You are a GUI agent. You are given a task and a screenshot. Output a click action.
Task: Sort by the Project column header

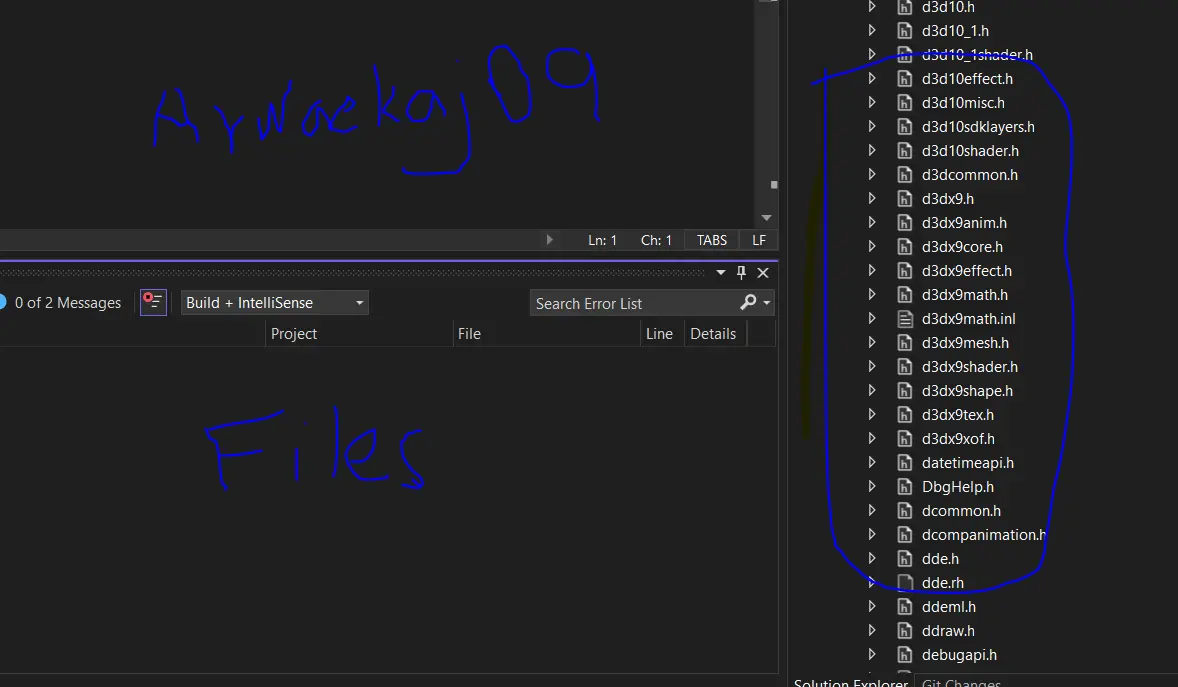click(294, 334)
